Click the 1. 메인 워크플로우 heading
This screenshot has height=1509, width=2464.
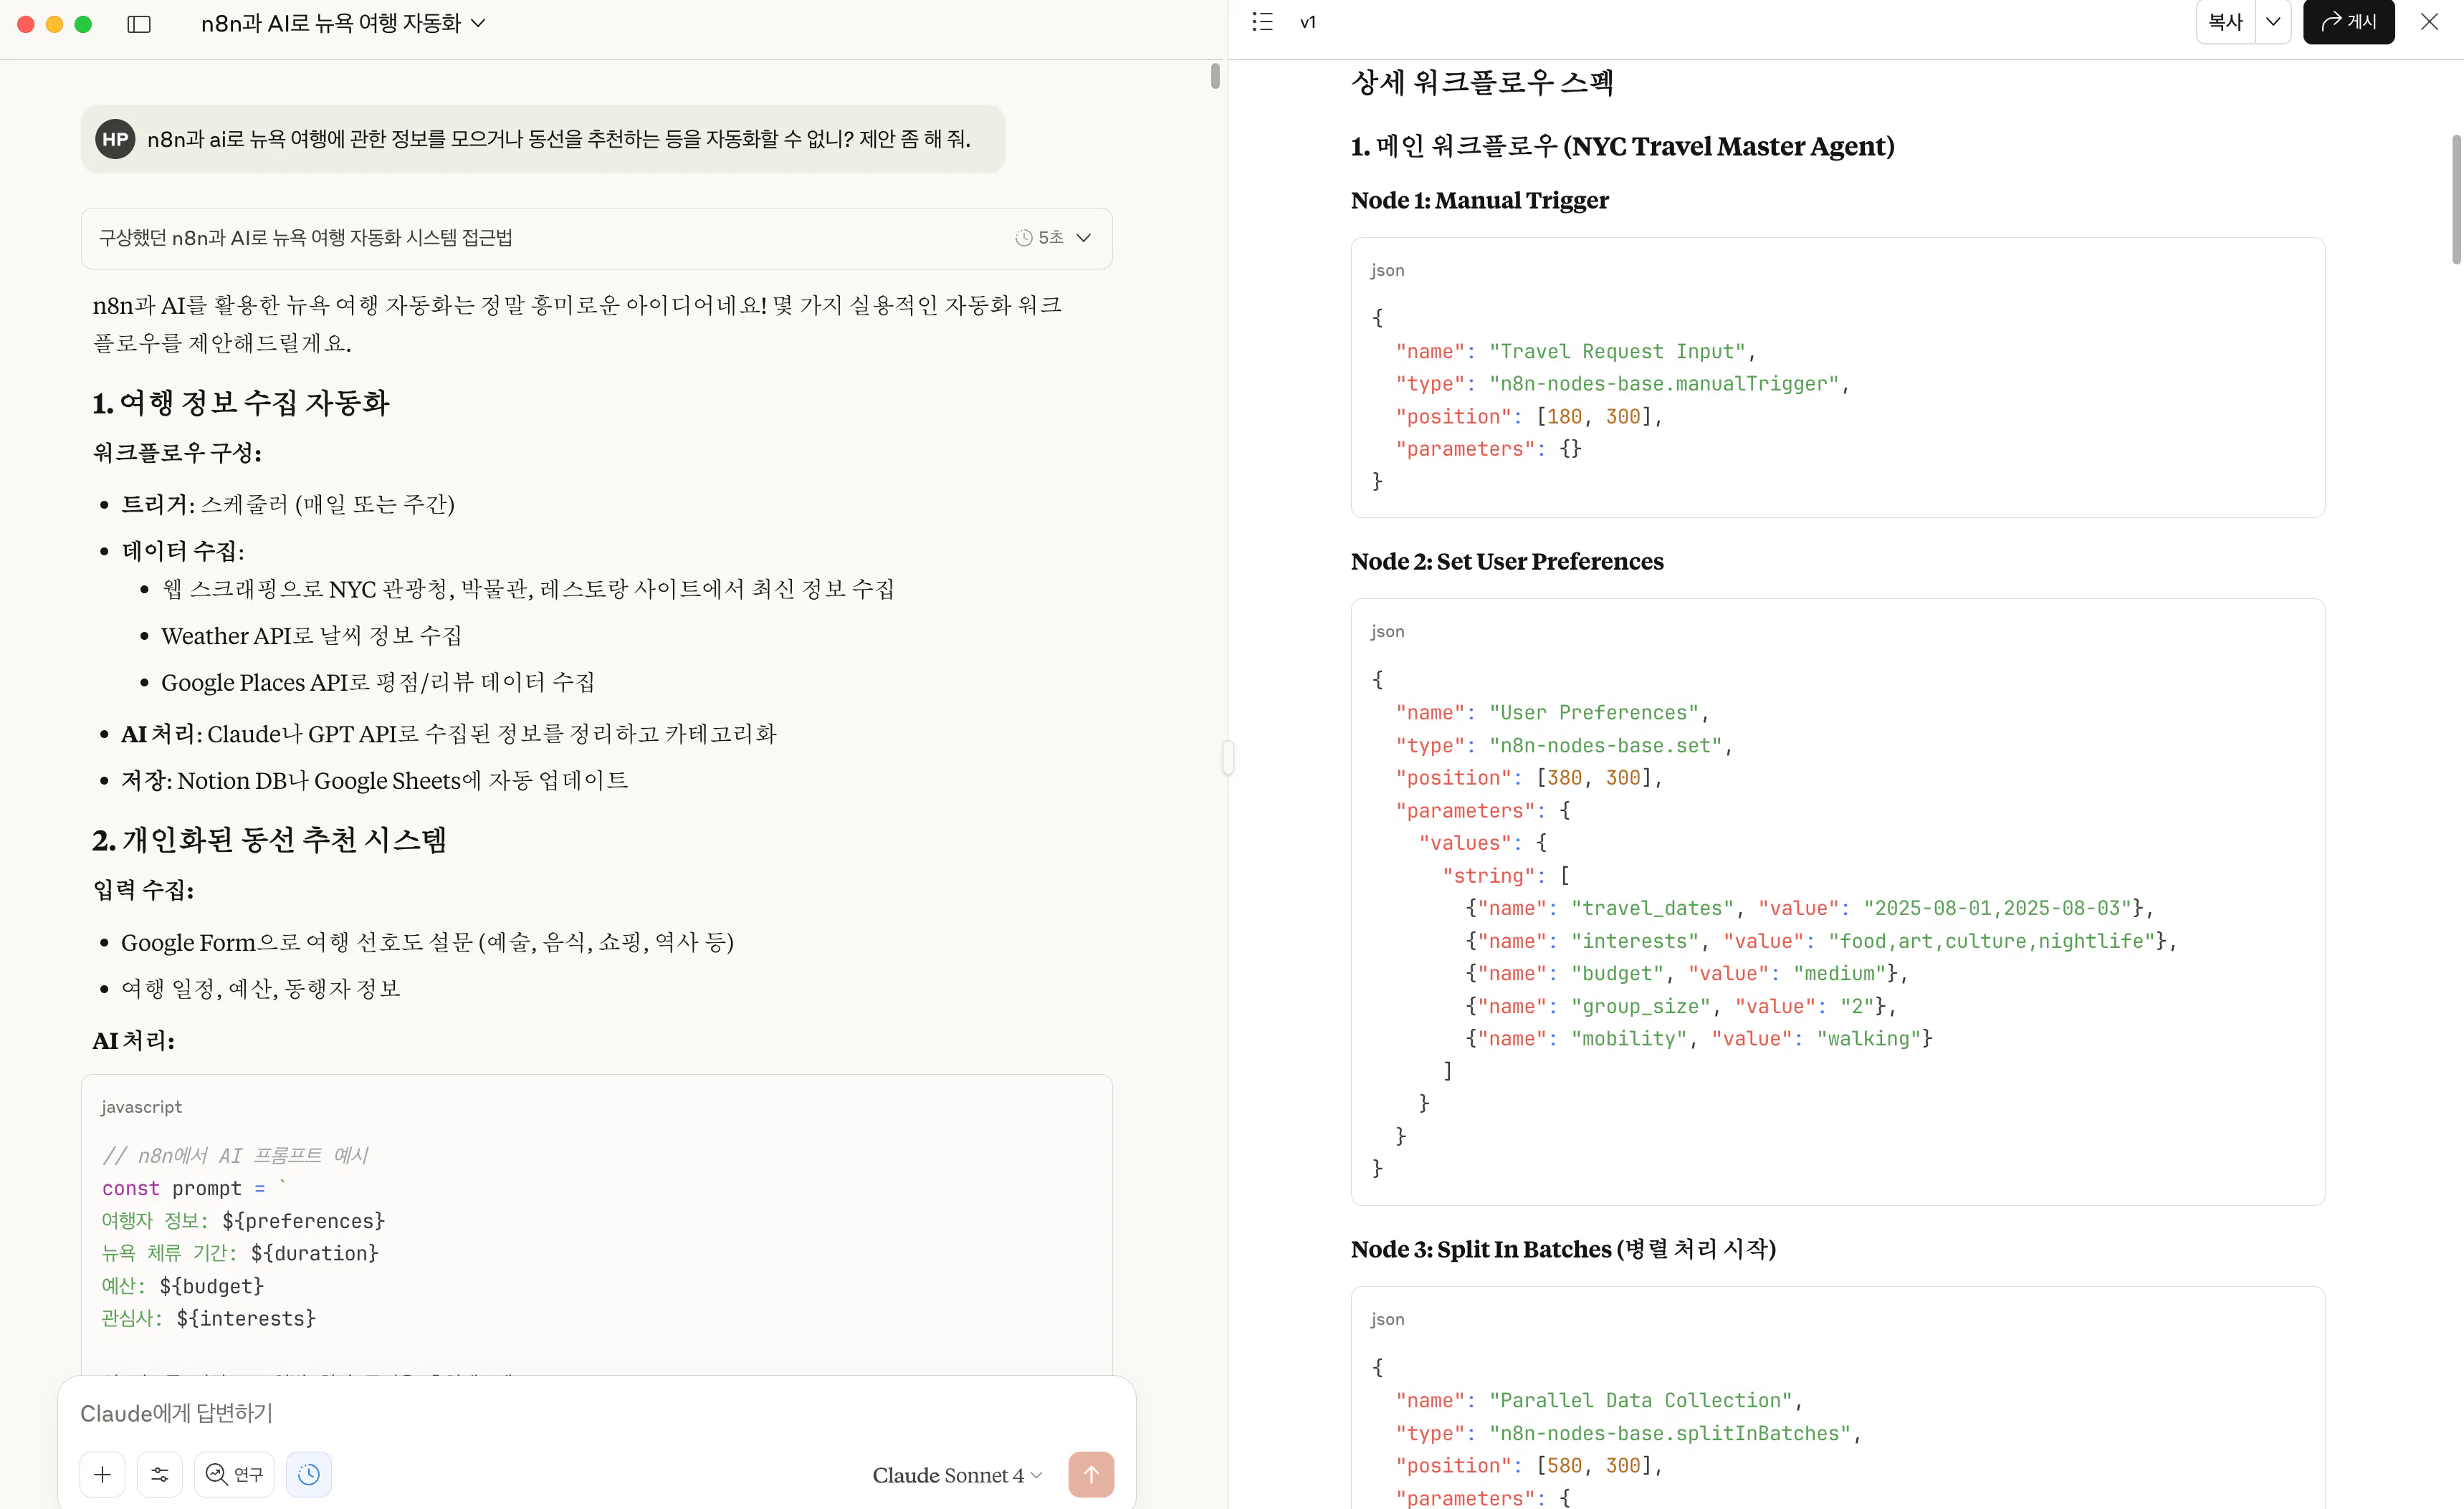click(x=1622, y=146)
